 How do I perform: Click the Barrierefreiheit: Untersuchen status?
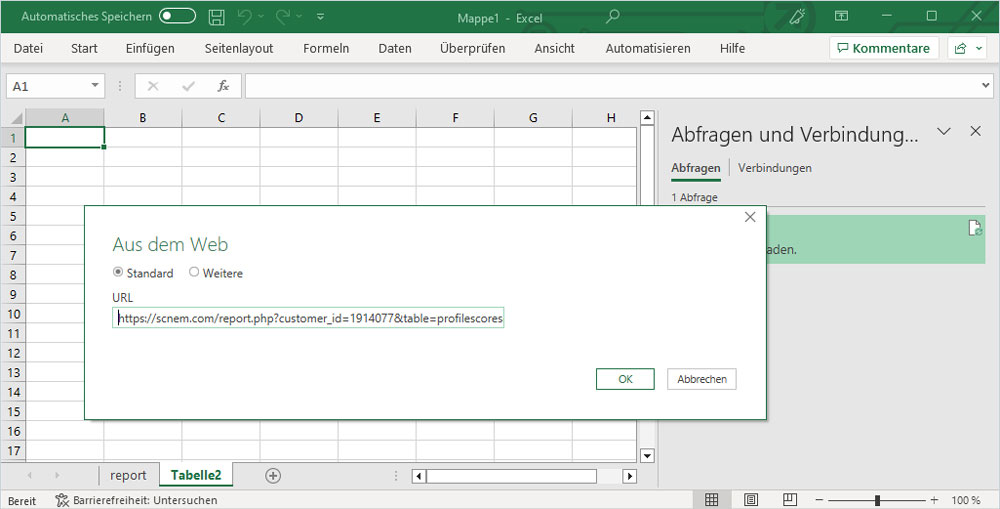136,500
